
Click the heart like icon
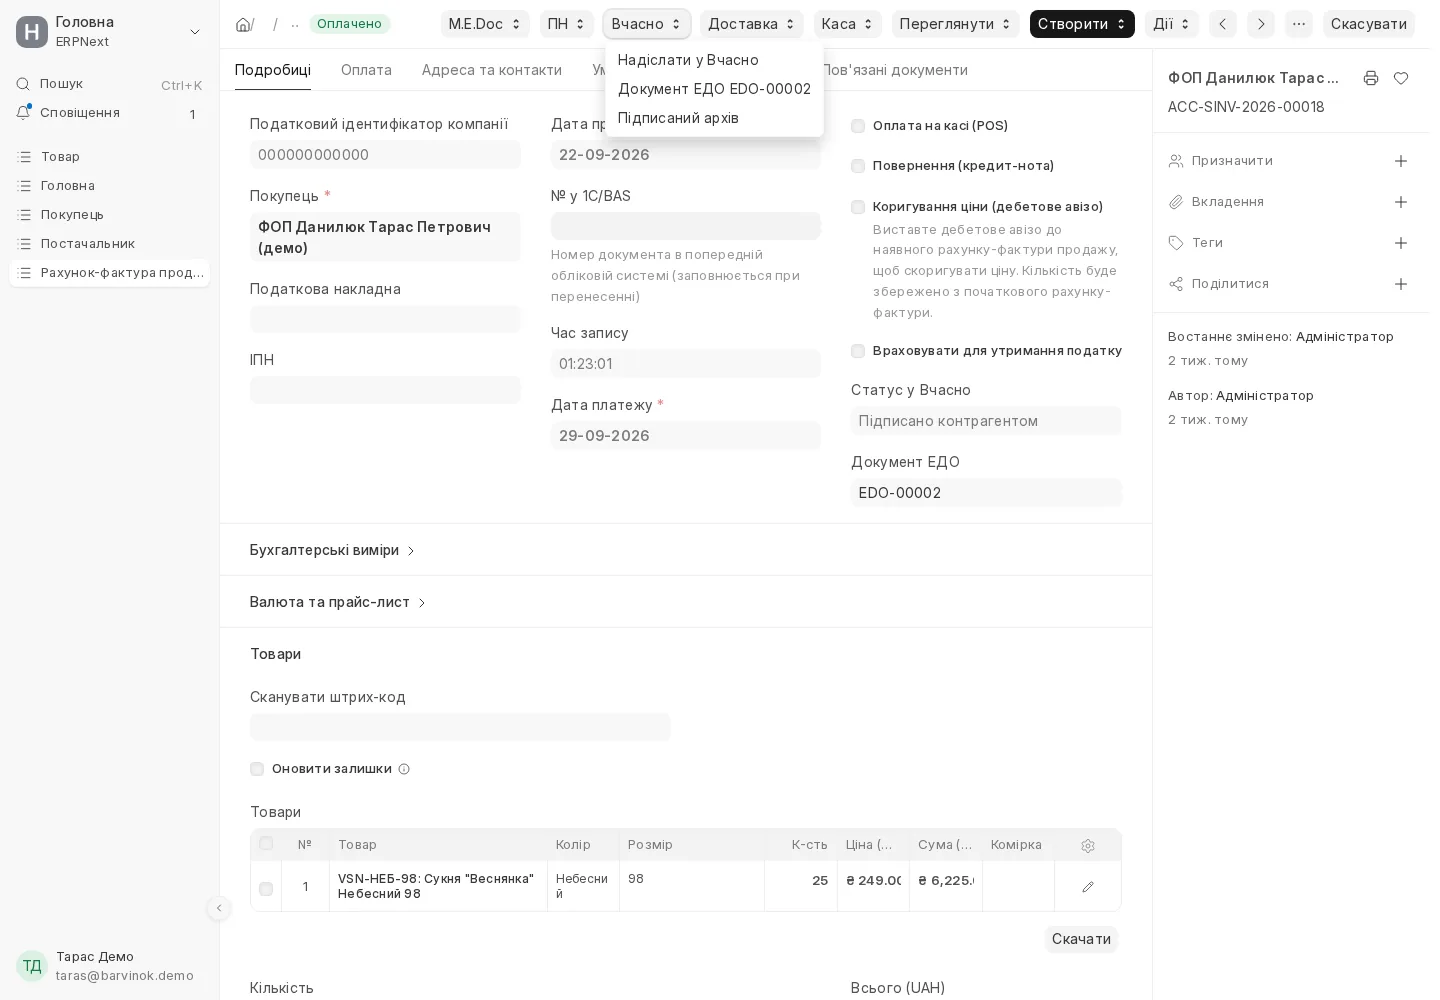[x=1401, y=78]
